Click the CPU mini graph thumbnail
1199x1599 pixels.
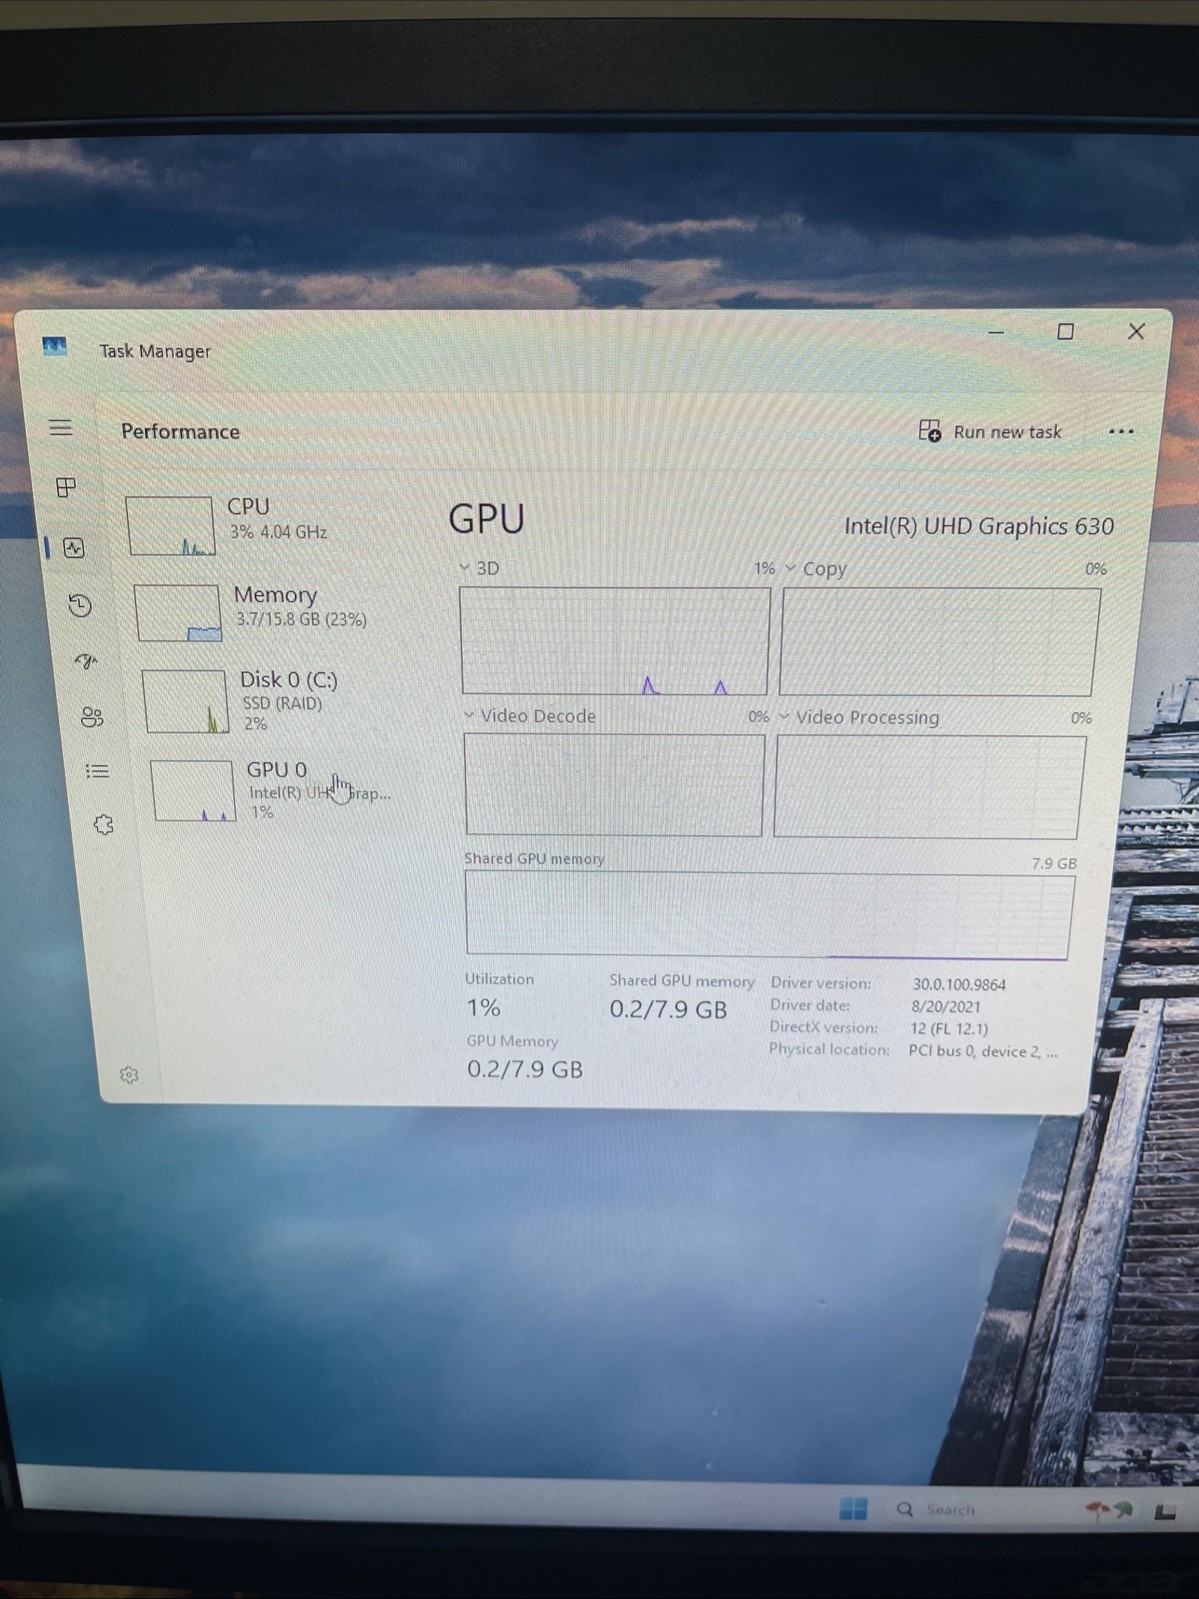[x=170, y=526]
